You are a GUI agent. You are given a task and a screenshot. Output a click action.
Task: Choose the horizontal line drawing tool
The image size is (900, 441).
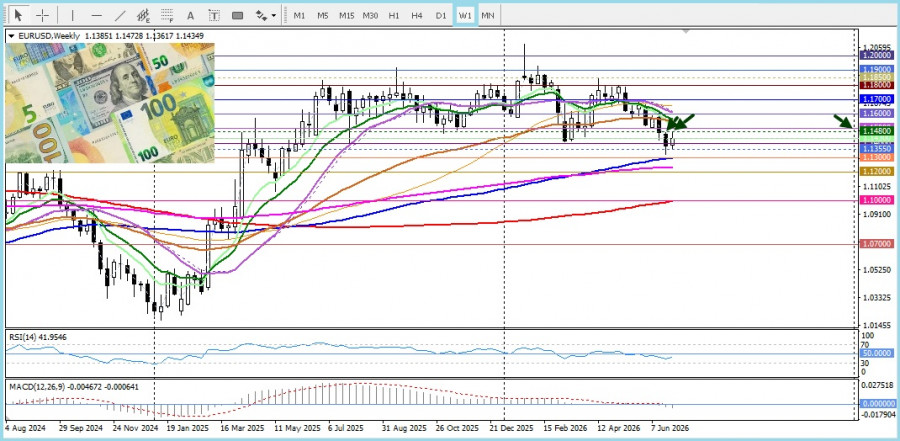pyautogui.click(x=96, y=16)
